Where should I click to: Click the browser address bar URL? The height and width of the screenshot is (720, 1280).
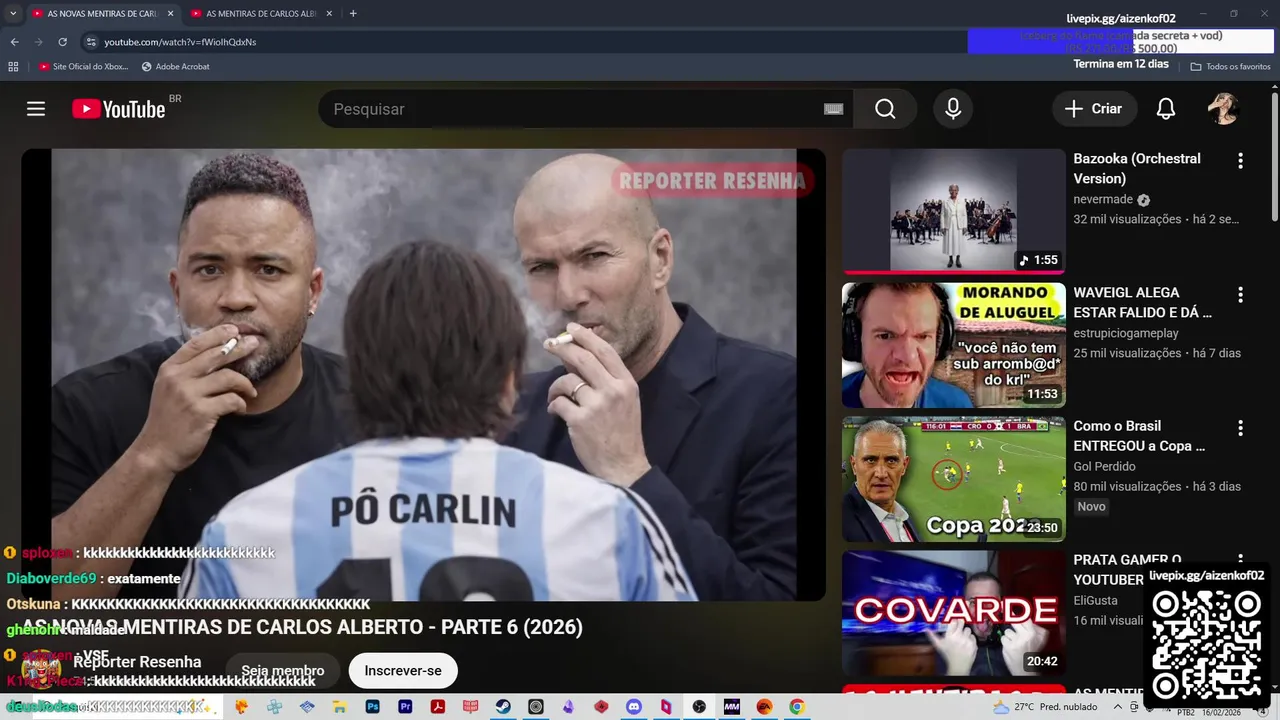(x=180, y=42)
